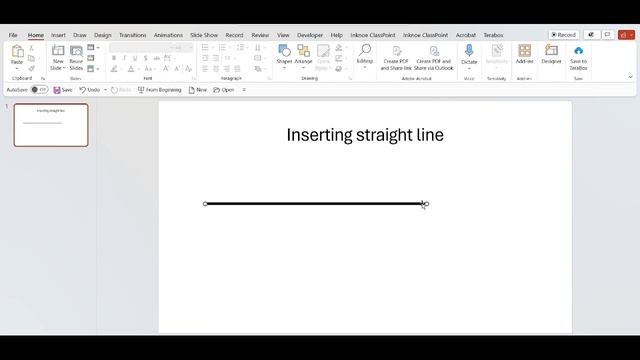Click the Font Color swatch
Screen dimensions: 640x360
coord(131,69)
